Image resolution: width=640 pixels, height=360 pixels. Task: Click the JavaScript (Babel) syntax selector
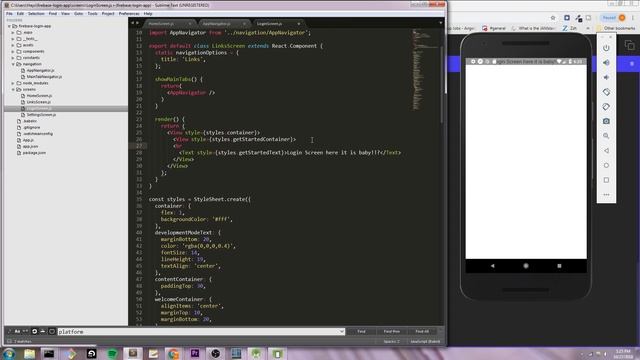pos(425,342)
